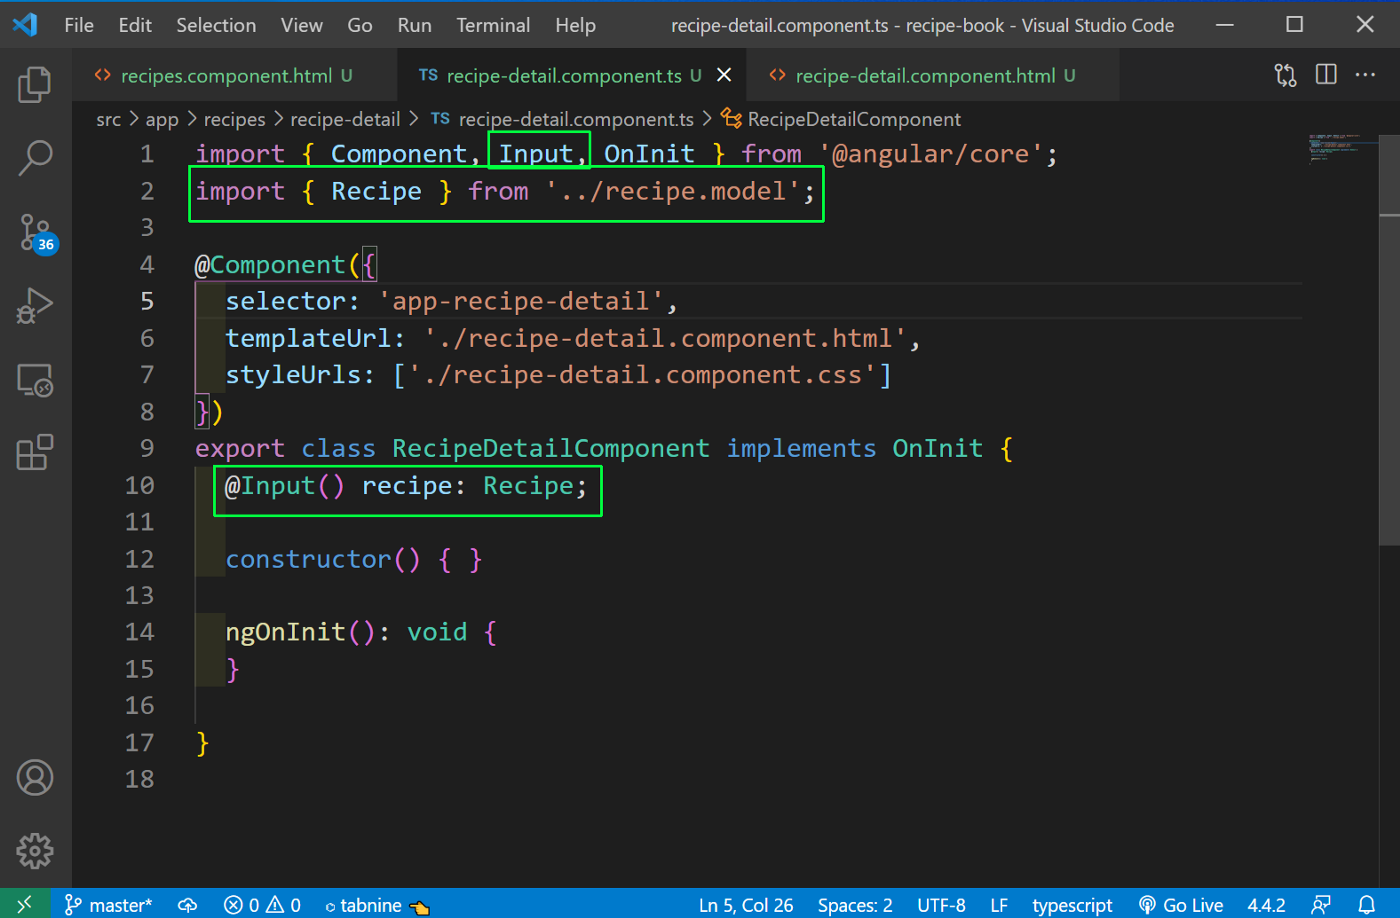Open the Terminal menu
The width and height of the screenshot is (1400, 918).
coord(493,25)
